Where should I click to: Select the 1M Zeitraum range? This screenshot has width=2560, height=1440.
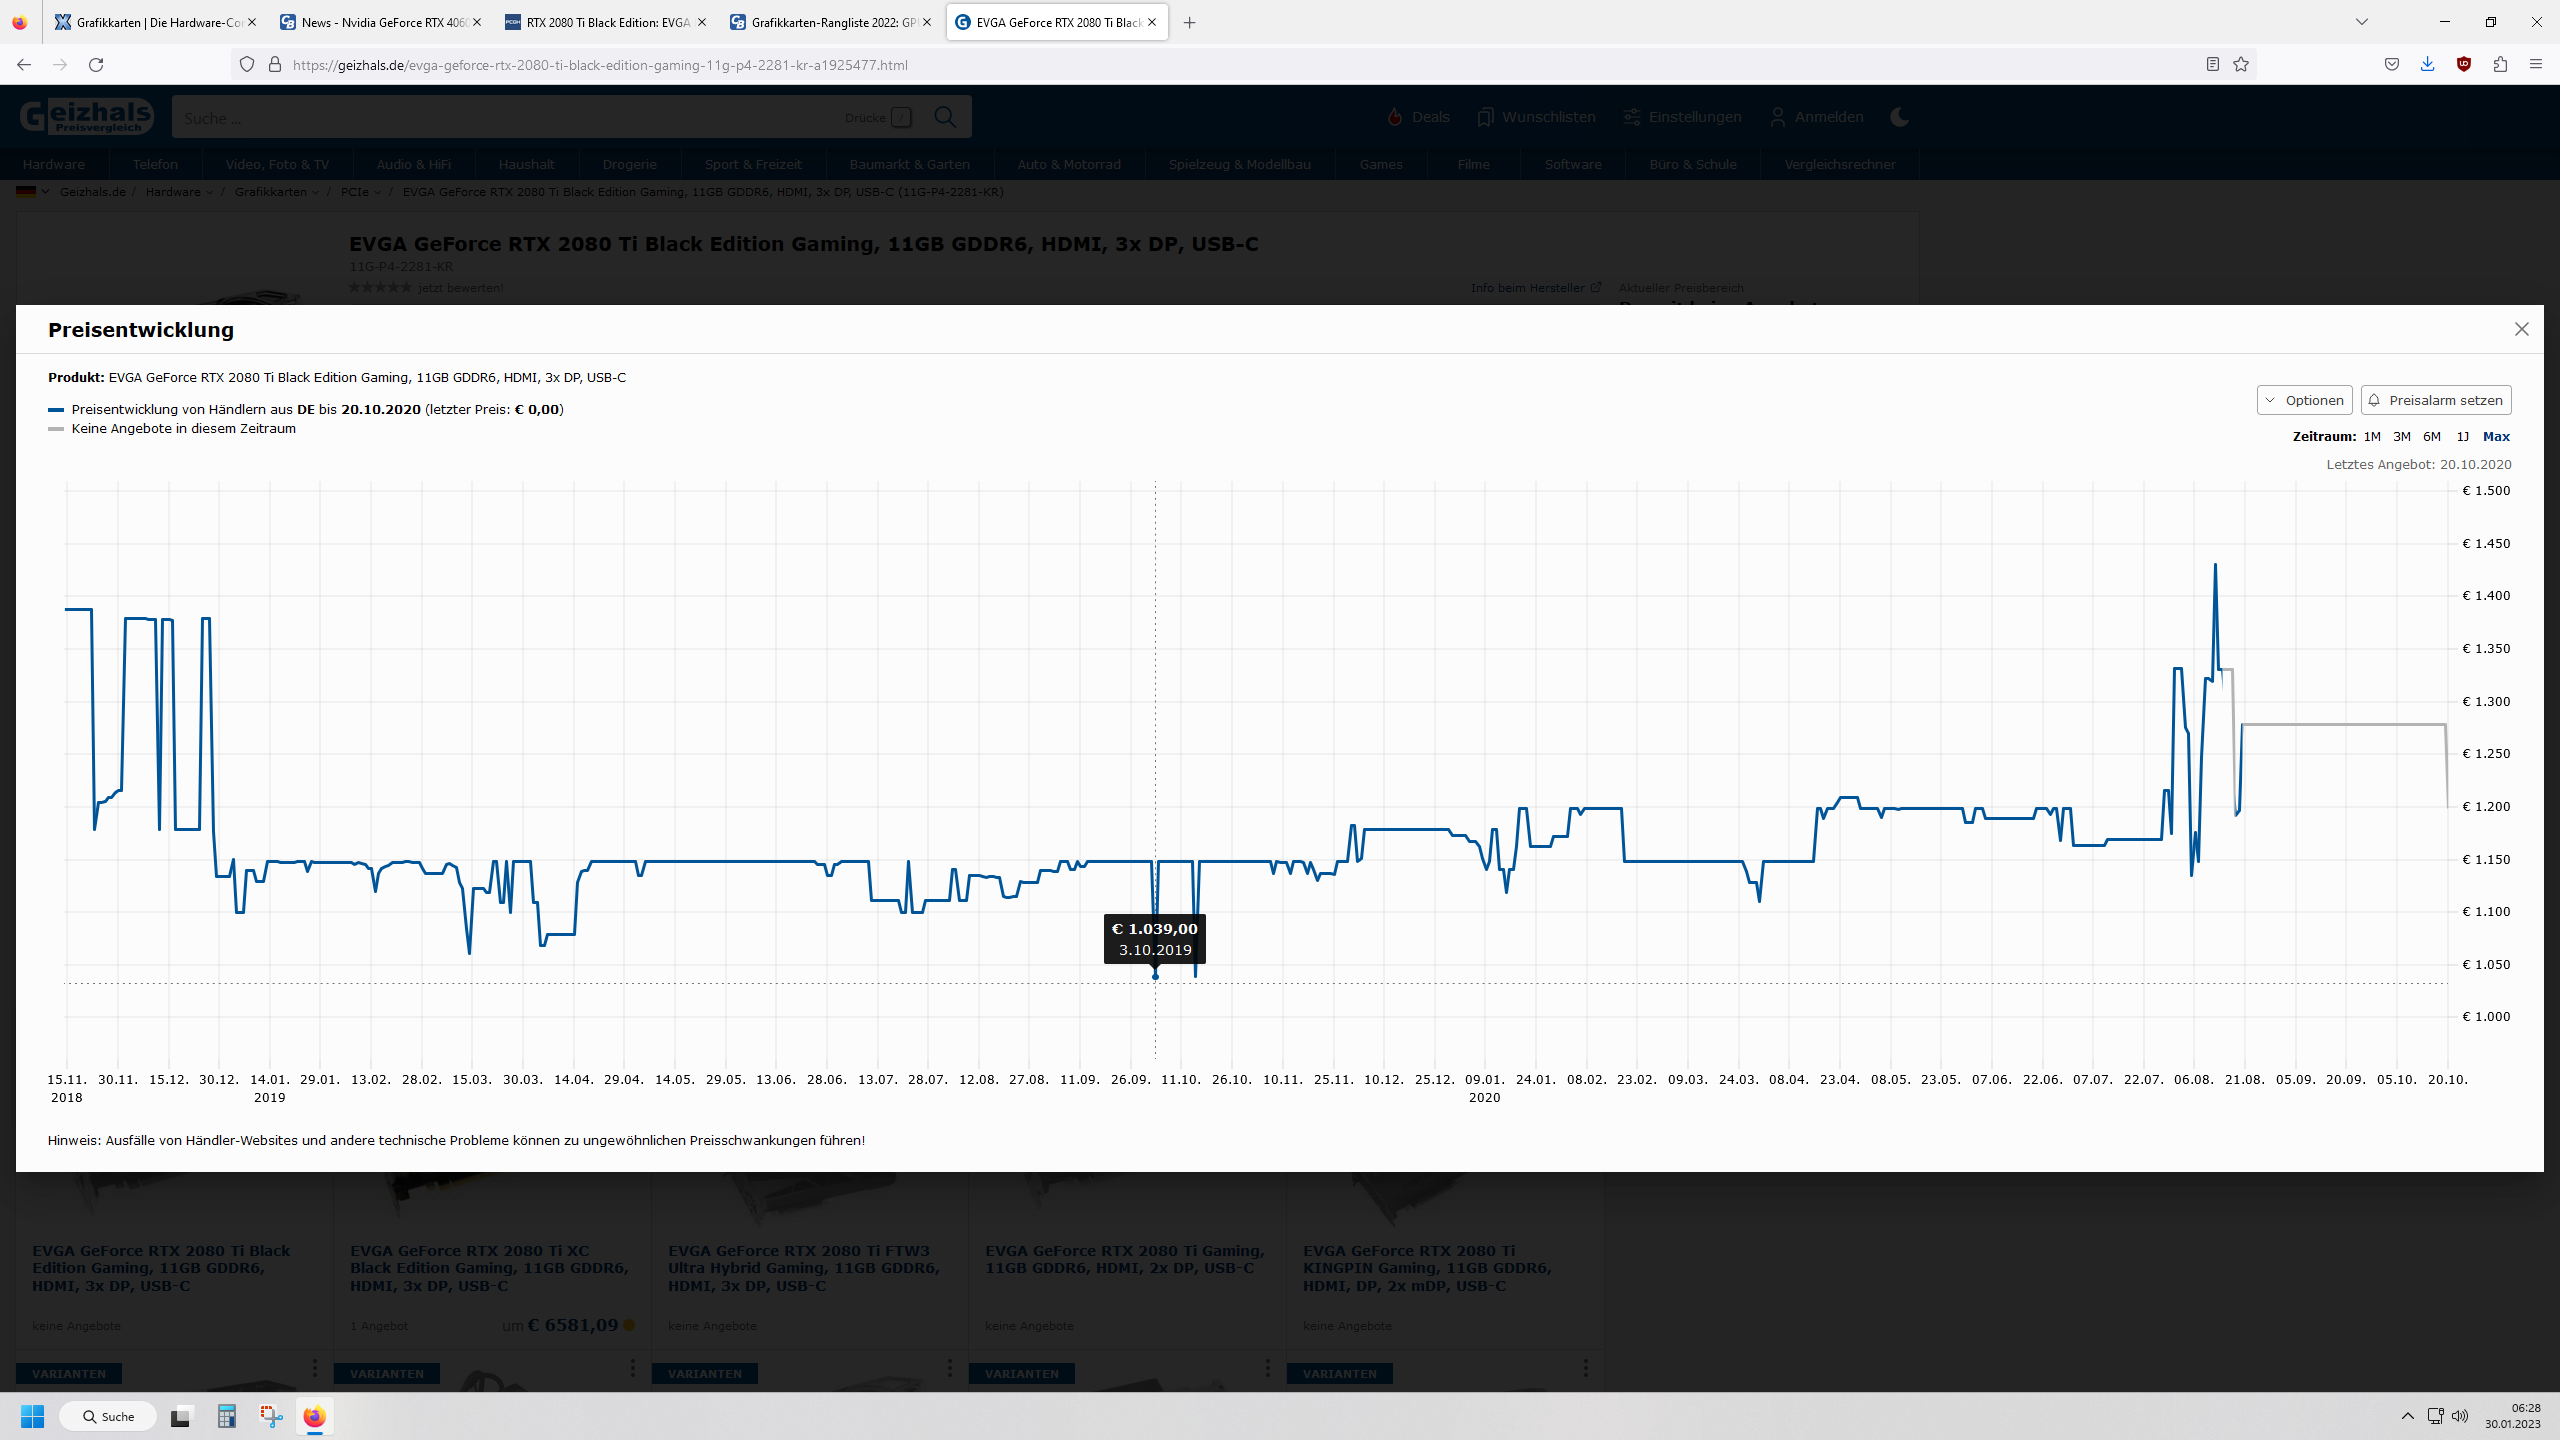[2372, 436]
